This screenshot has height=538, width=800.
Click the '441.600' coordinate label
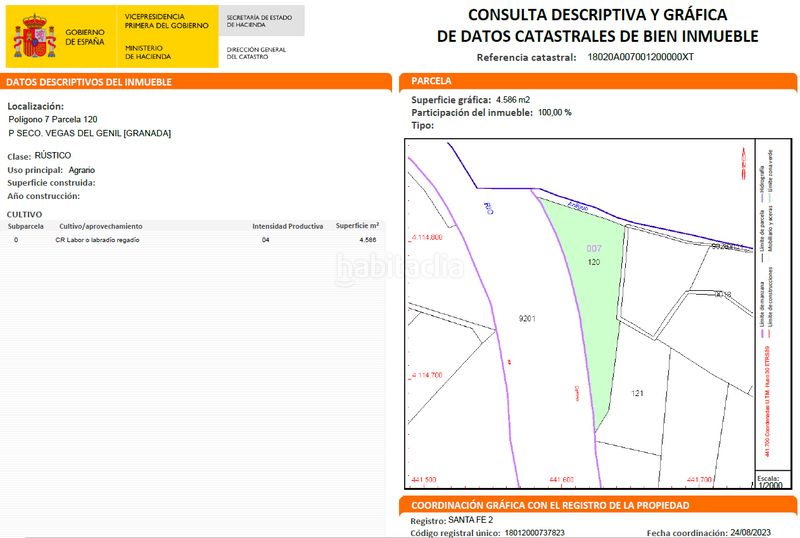[561, 480]
